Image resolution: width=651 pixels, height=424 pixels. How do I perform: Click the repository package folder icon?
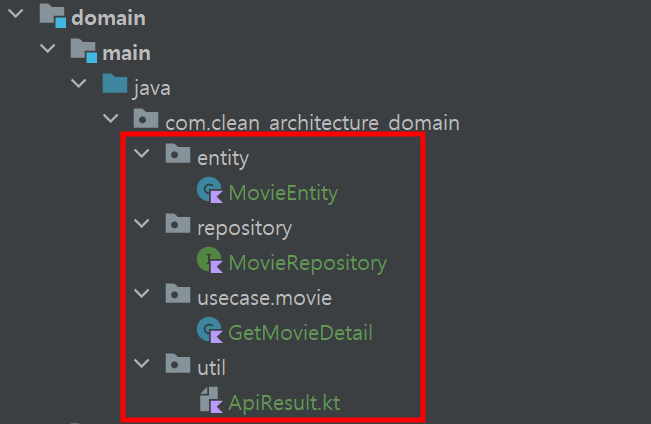[178, 224]
